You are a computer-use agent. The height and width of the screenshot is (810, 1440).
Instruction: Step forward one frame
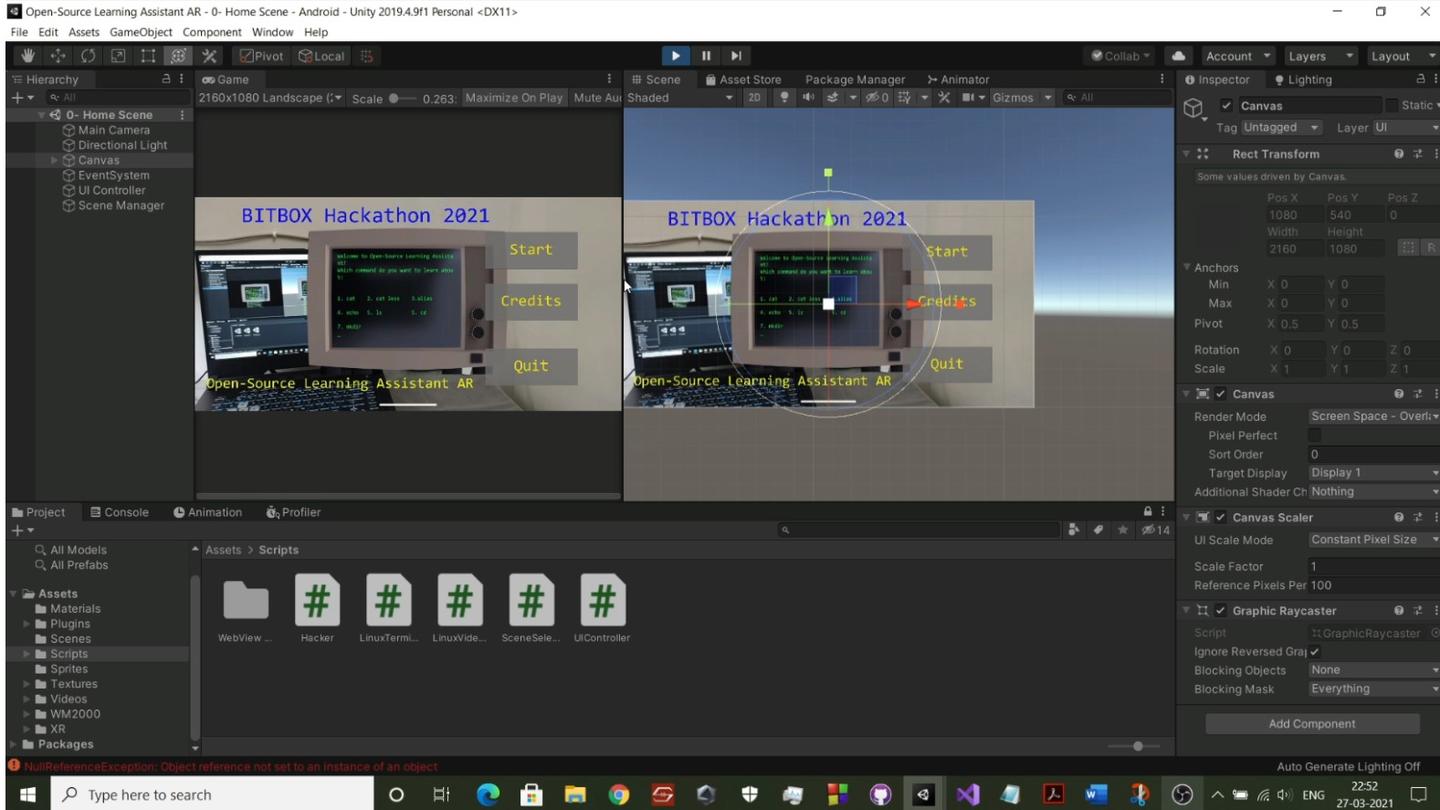(x=736, y=56)
